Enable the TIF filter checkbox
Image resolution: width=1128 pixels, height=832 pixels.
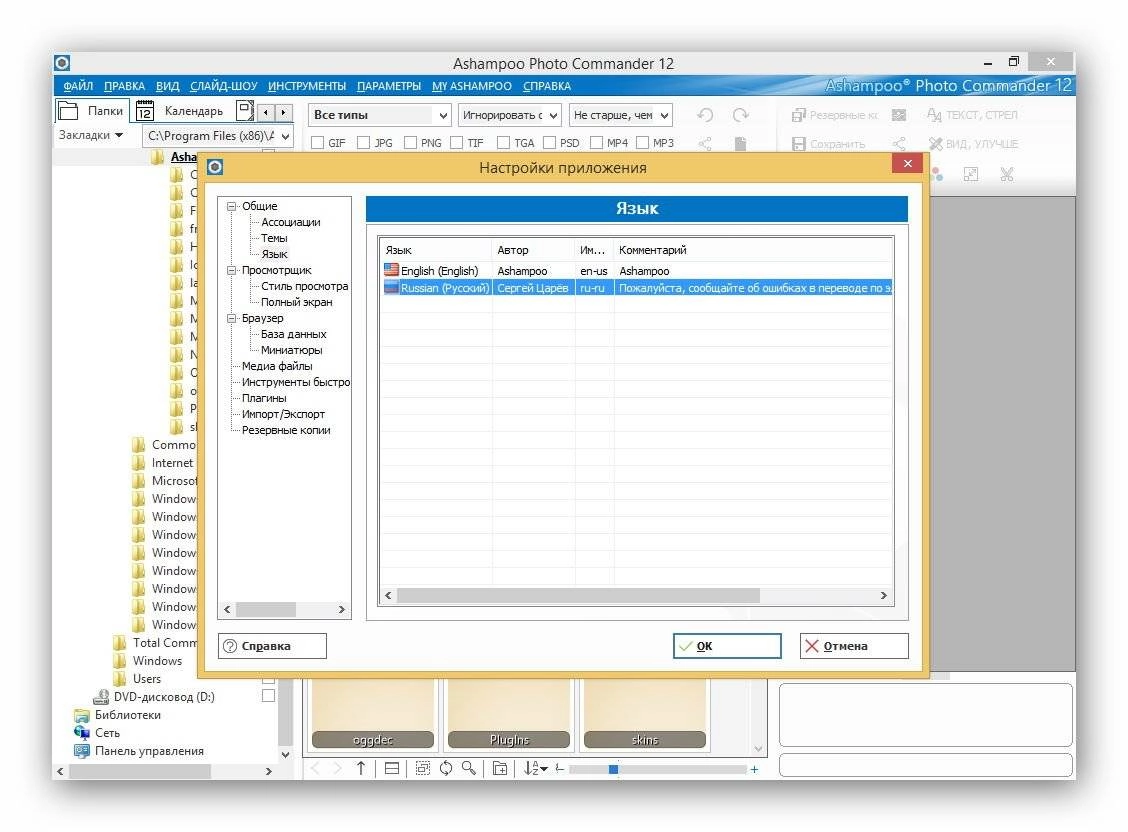(x=456, y=143)
